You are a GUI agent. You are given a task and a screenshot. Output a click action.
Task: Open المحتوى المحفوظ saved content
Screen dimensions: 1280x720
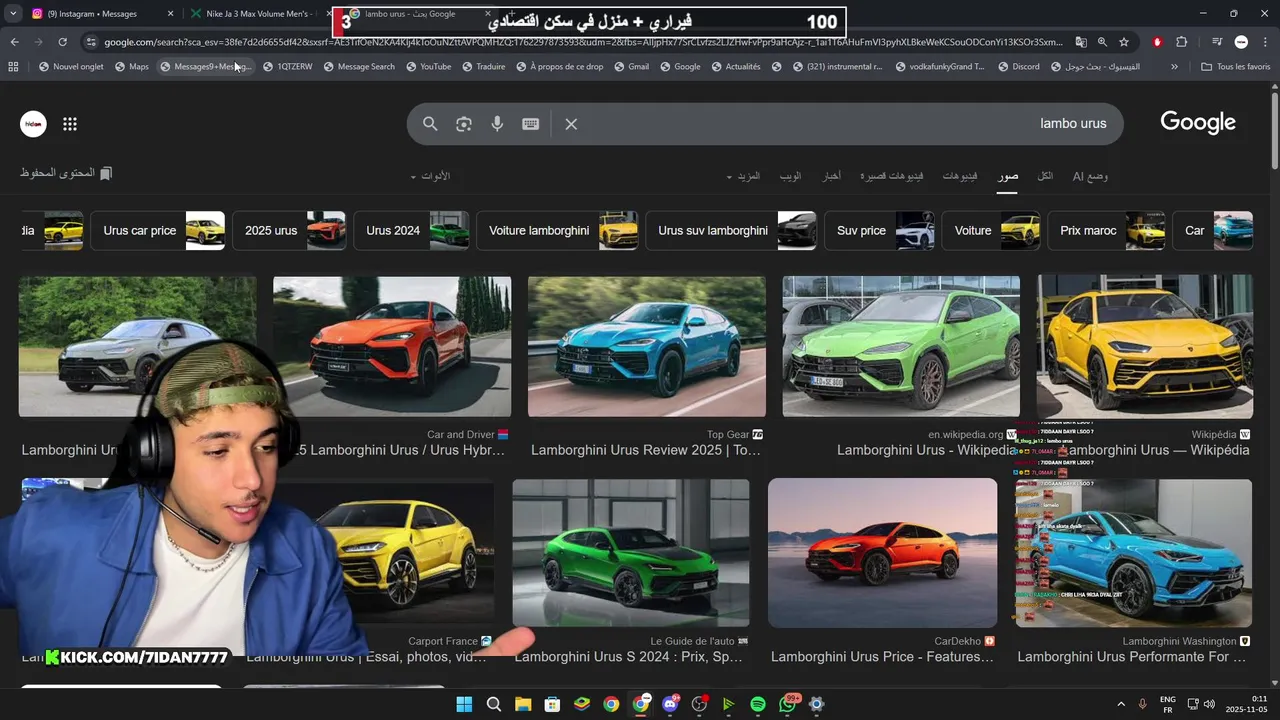[x=66, y=173]
